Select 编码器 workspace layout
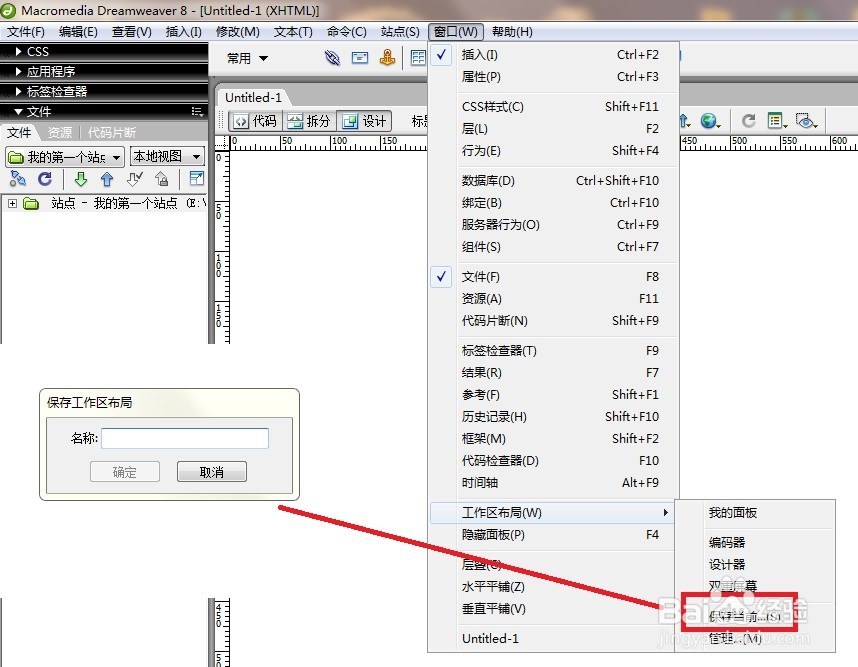858x667 pixels. (x=755, y=542)
